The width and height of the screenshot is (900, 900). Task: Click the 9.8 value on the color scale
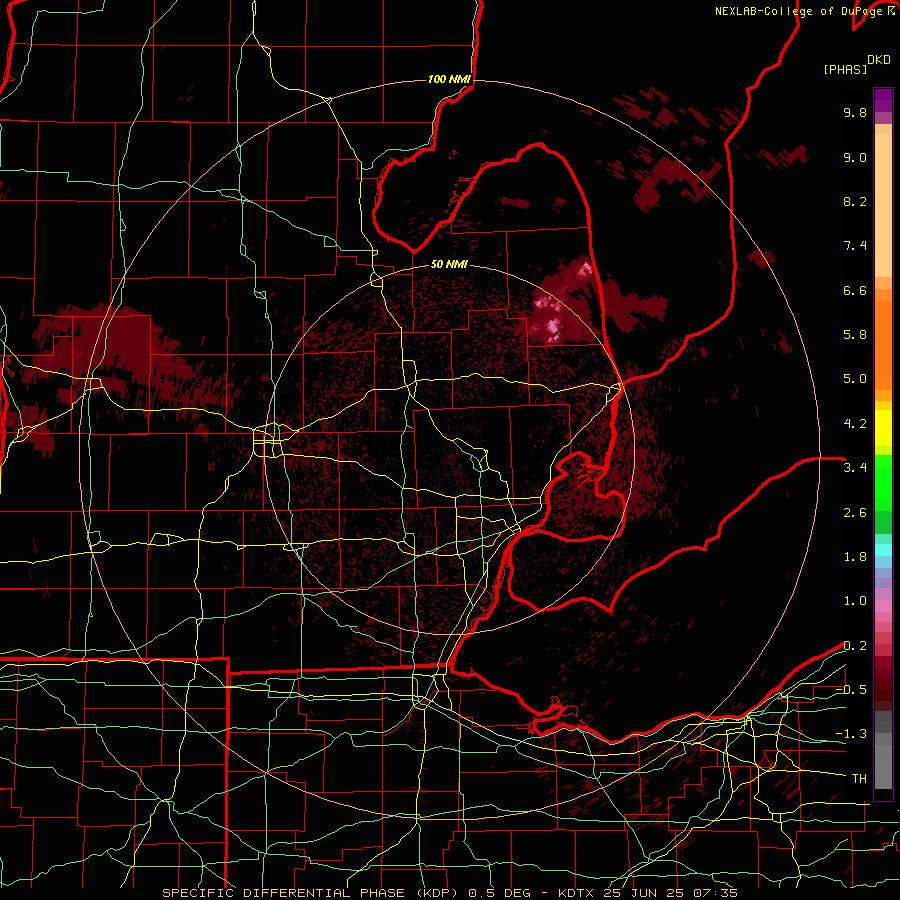click(x=855, y=112)
